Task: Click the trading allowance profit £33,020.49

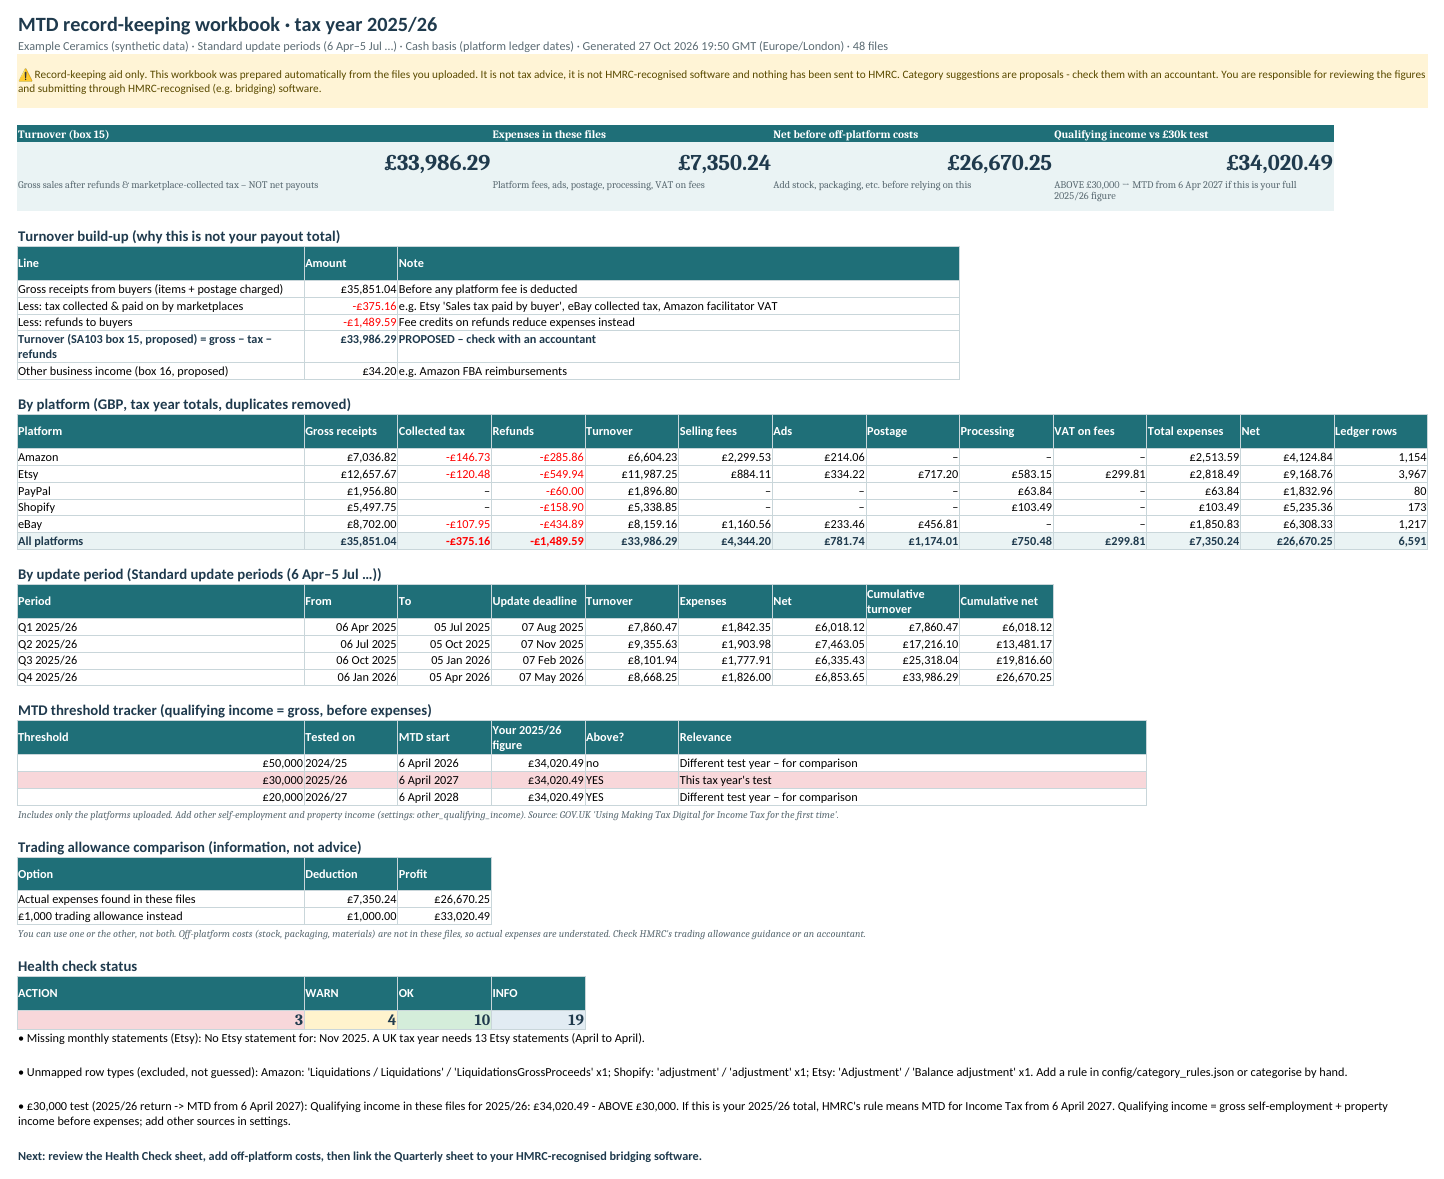Action: click(444, 916)
